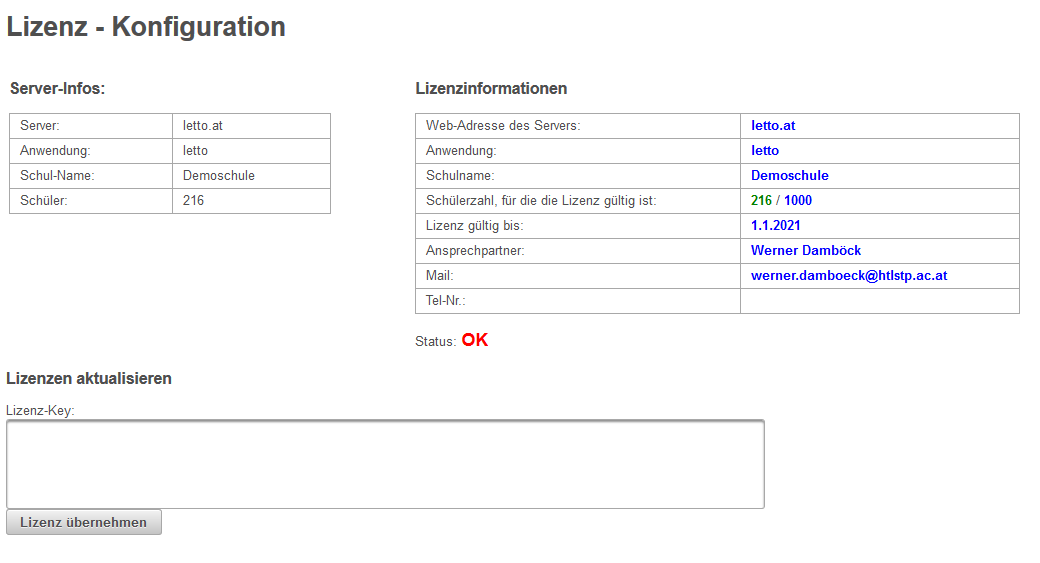Click the red OK status text

click(x=474, y=340)
